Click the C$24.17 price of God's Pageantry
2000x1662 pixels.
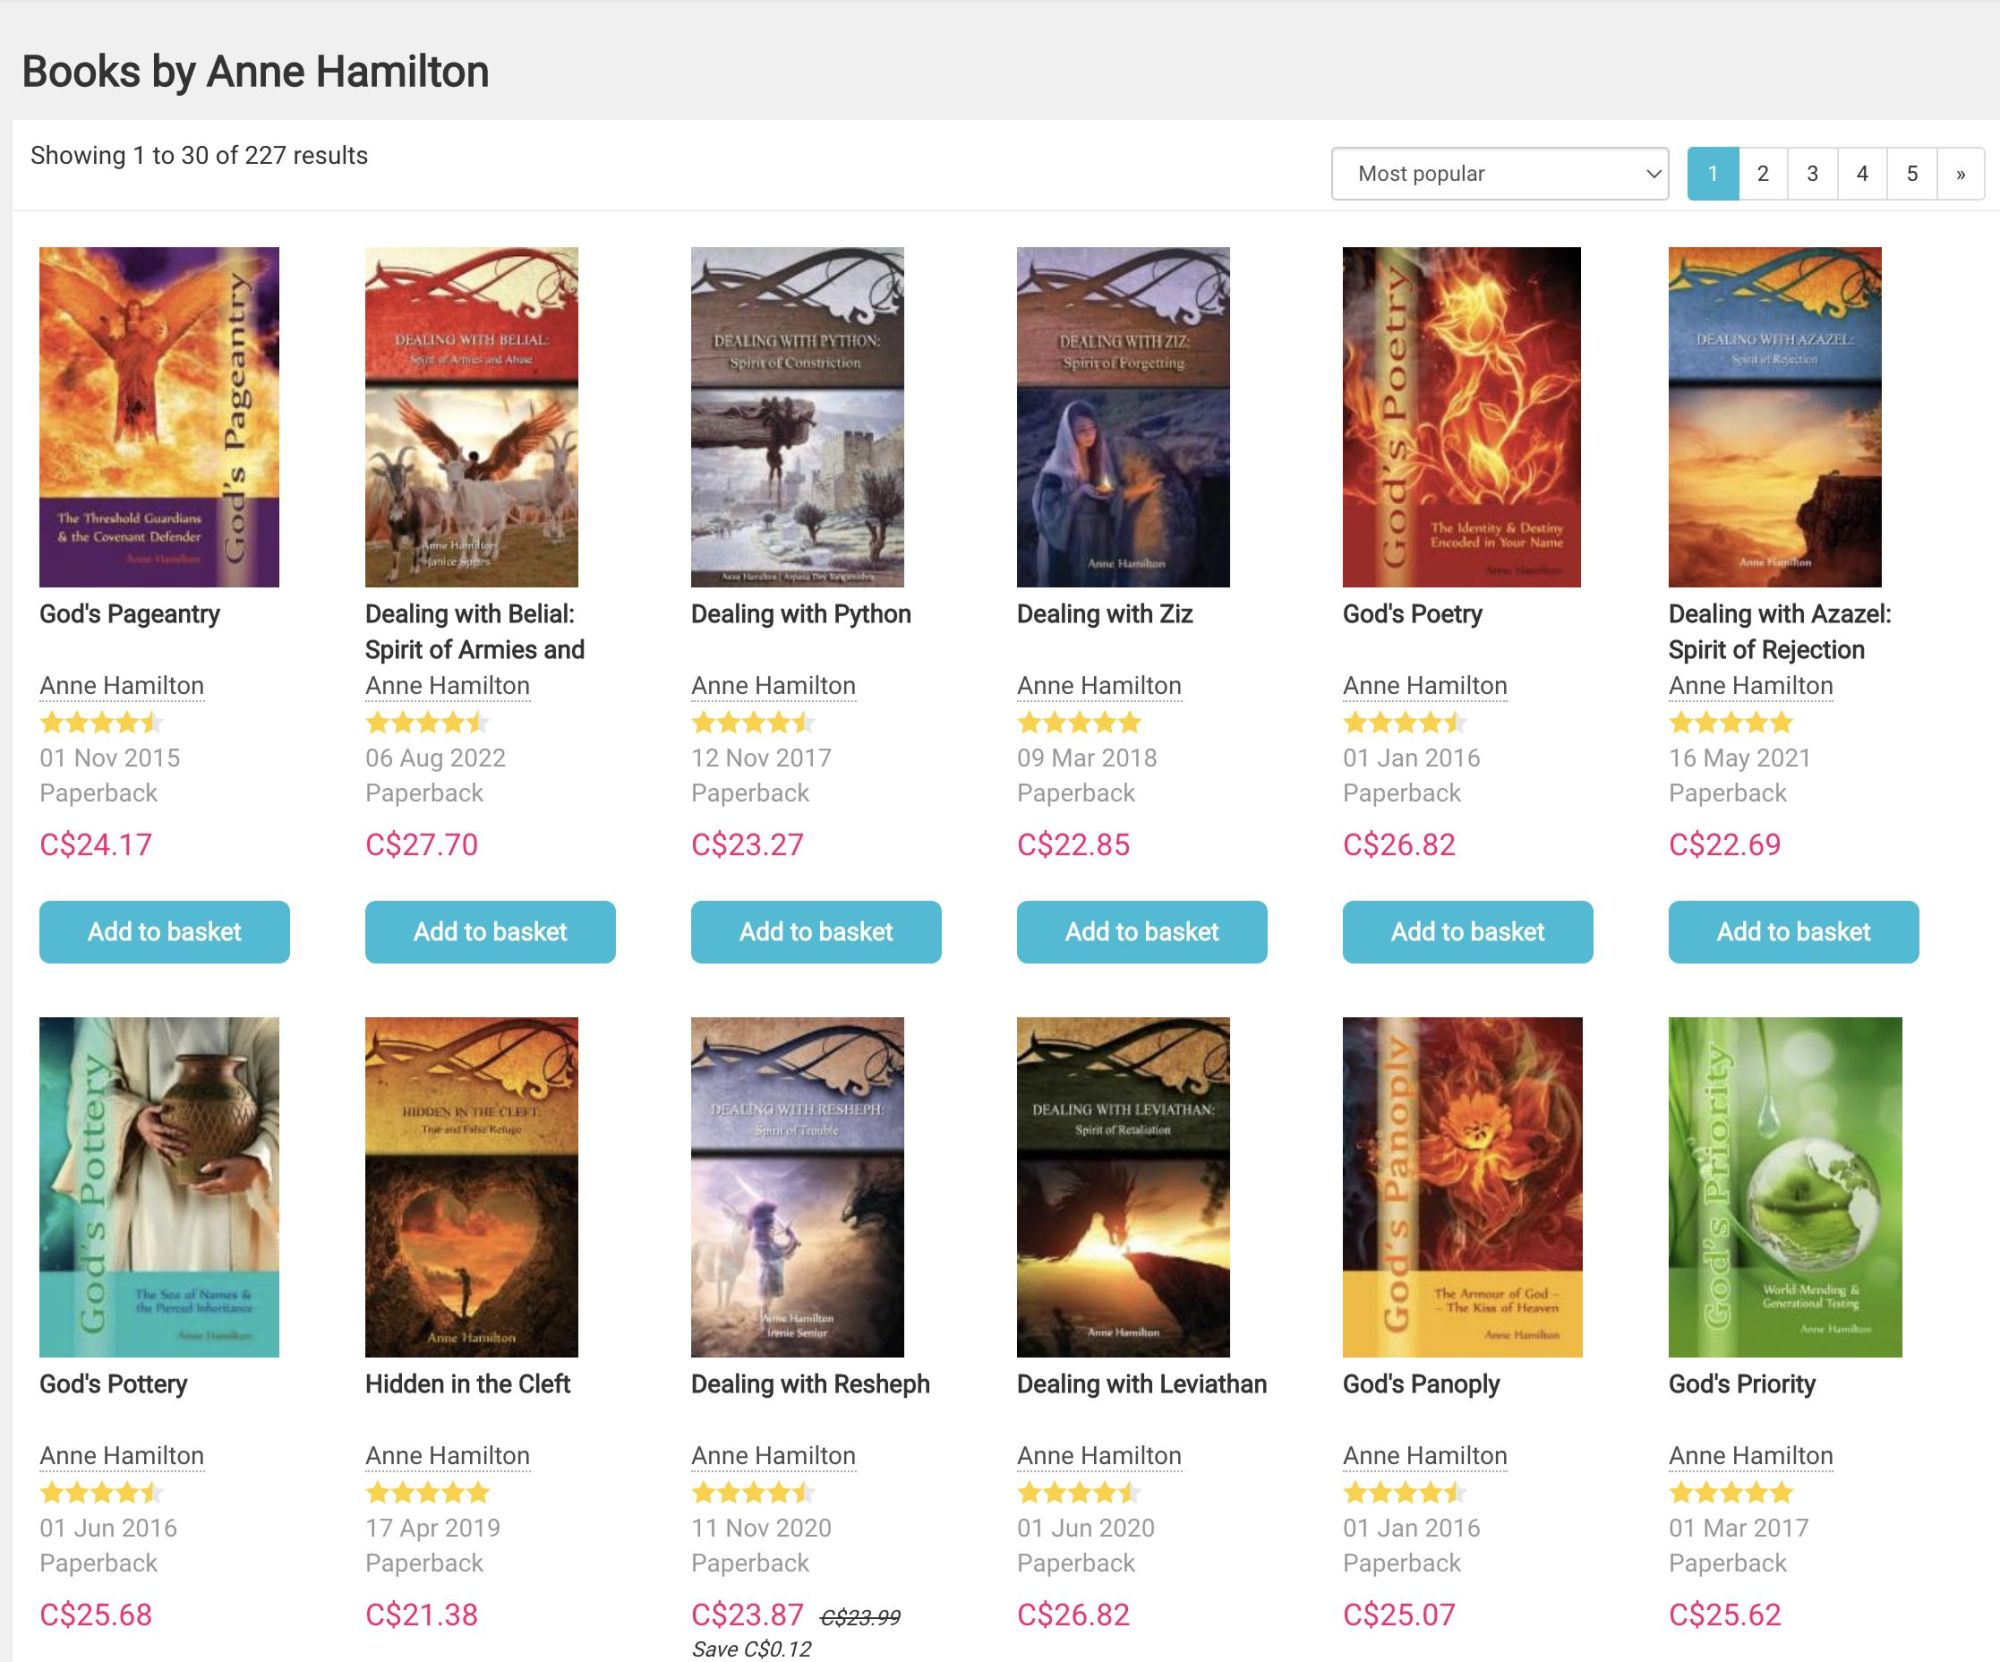pos(96,845)
